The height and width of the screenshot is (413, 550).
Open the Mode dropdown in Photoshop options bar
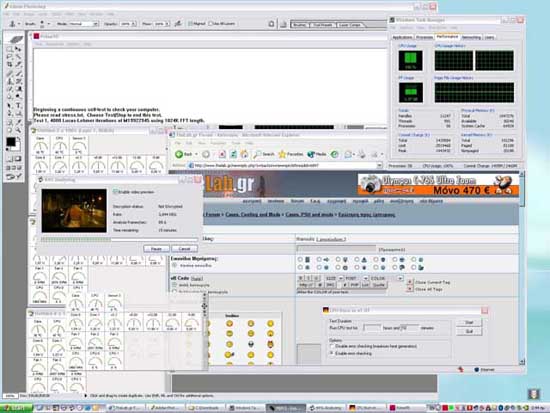click(x=95, y=24)
